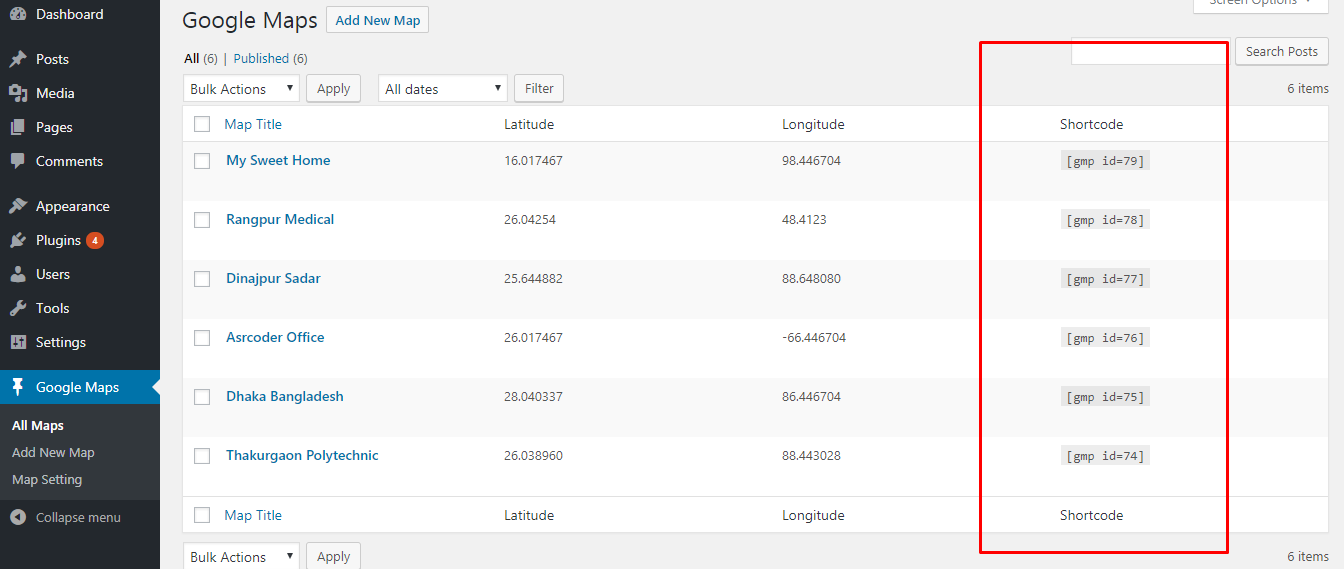Select the Pages icon in sidebar

[x=18, y=127]
